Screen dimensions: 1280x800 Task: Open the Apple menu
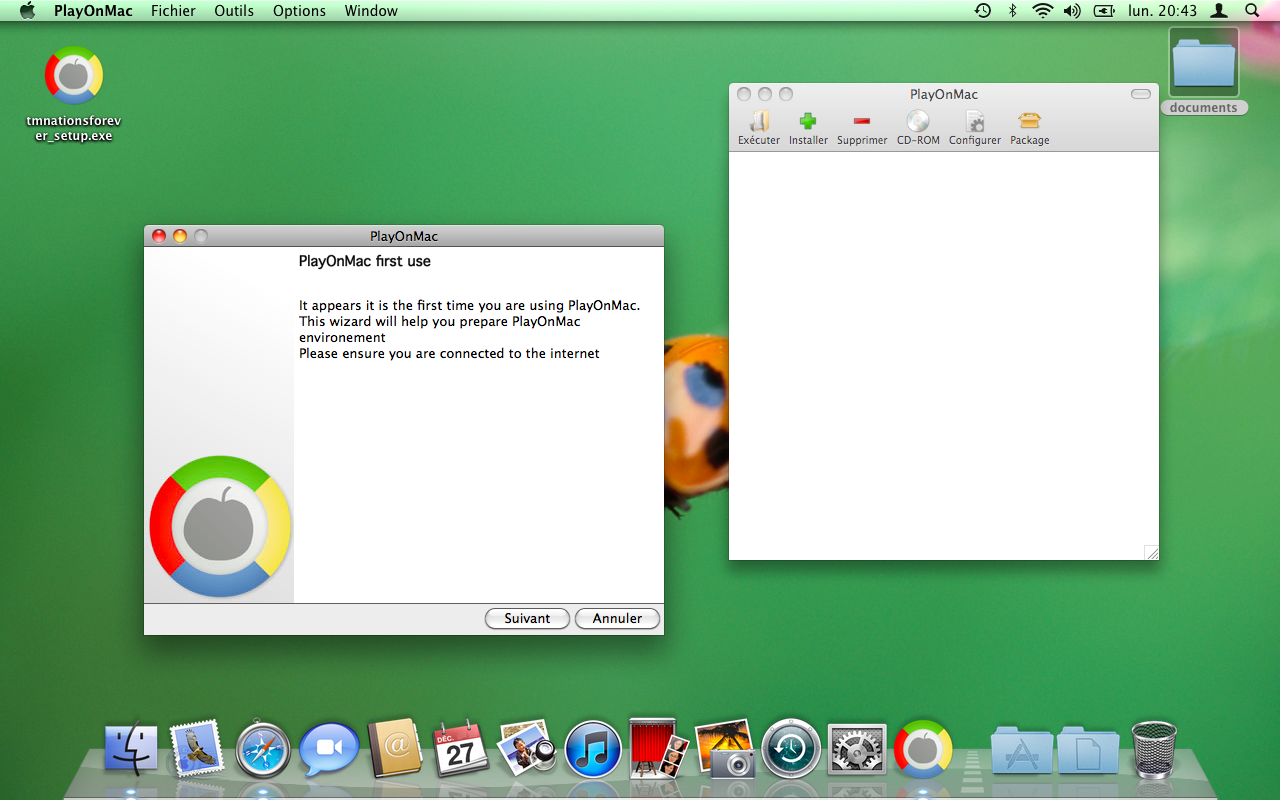pyautogui.click(x=27, y=11)
